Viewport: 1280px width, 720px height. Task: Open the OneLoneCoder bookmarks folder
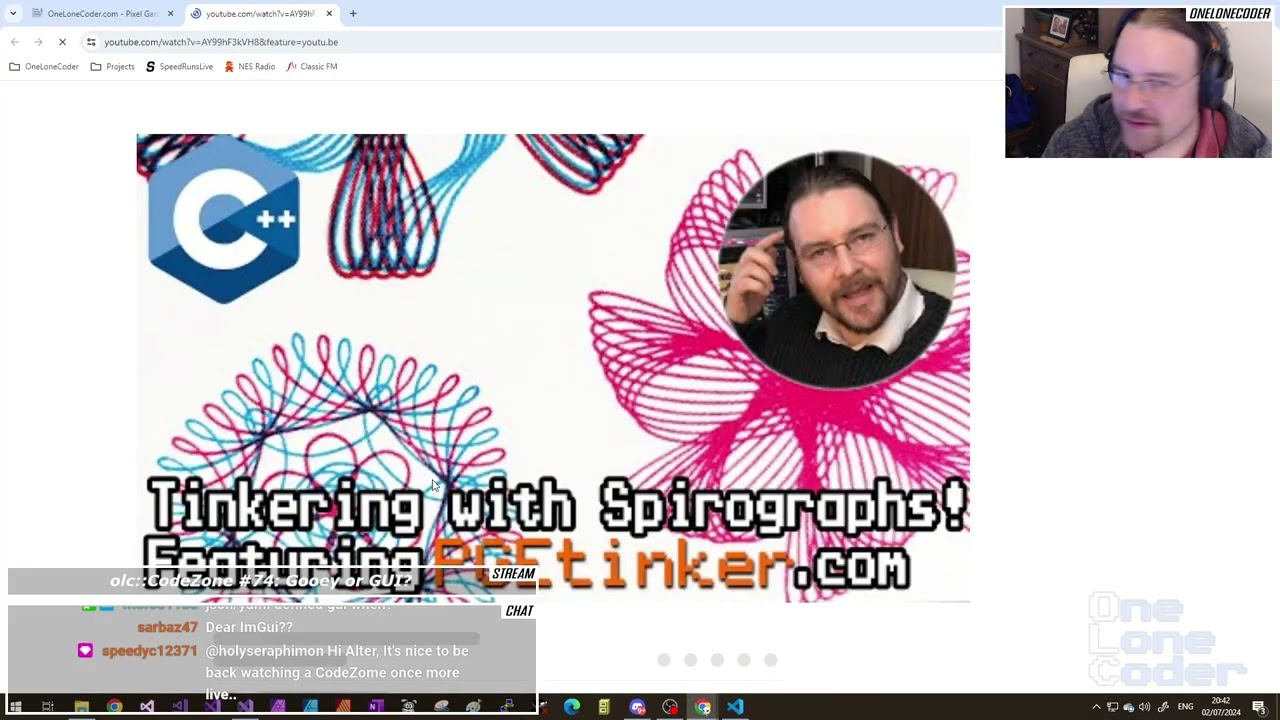(x=44, y=67)
